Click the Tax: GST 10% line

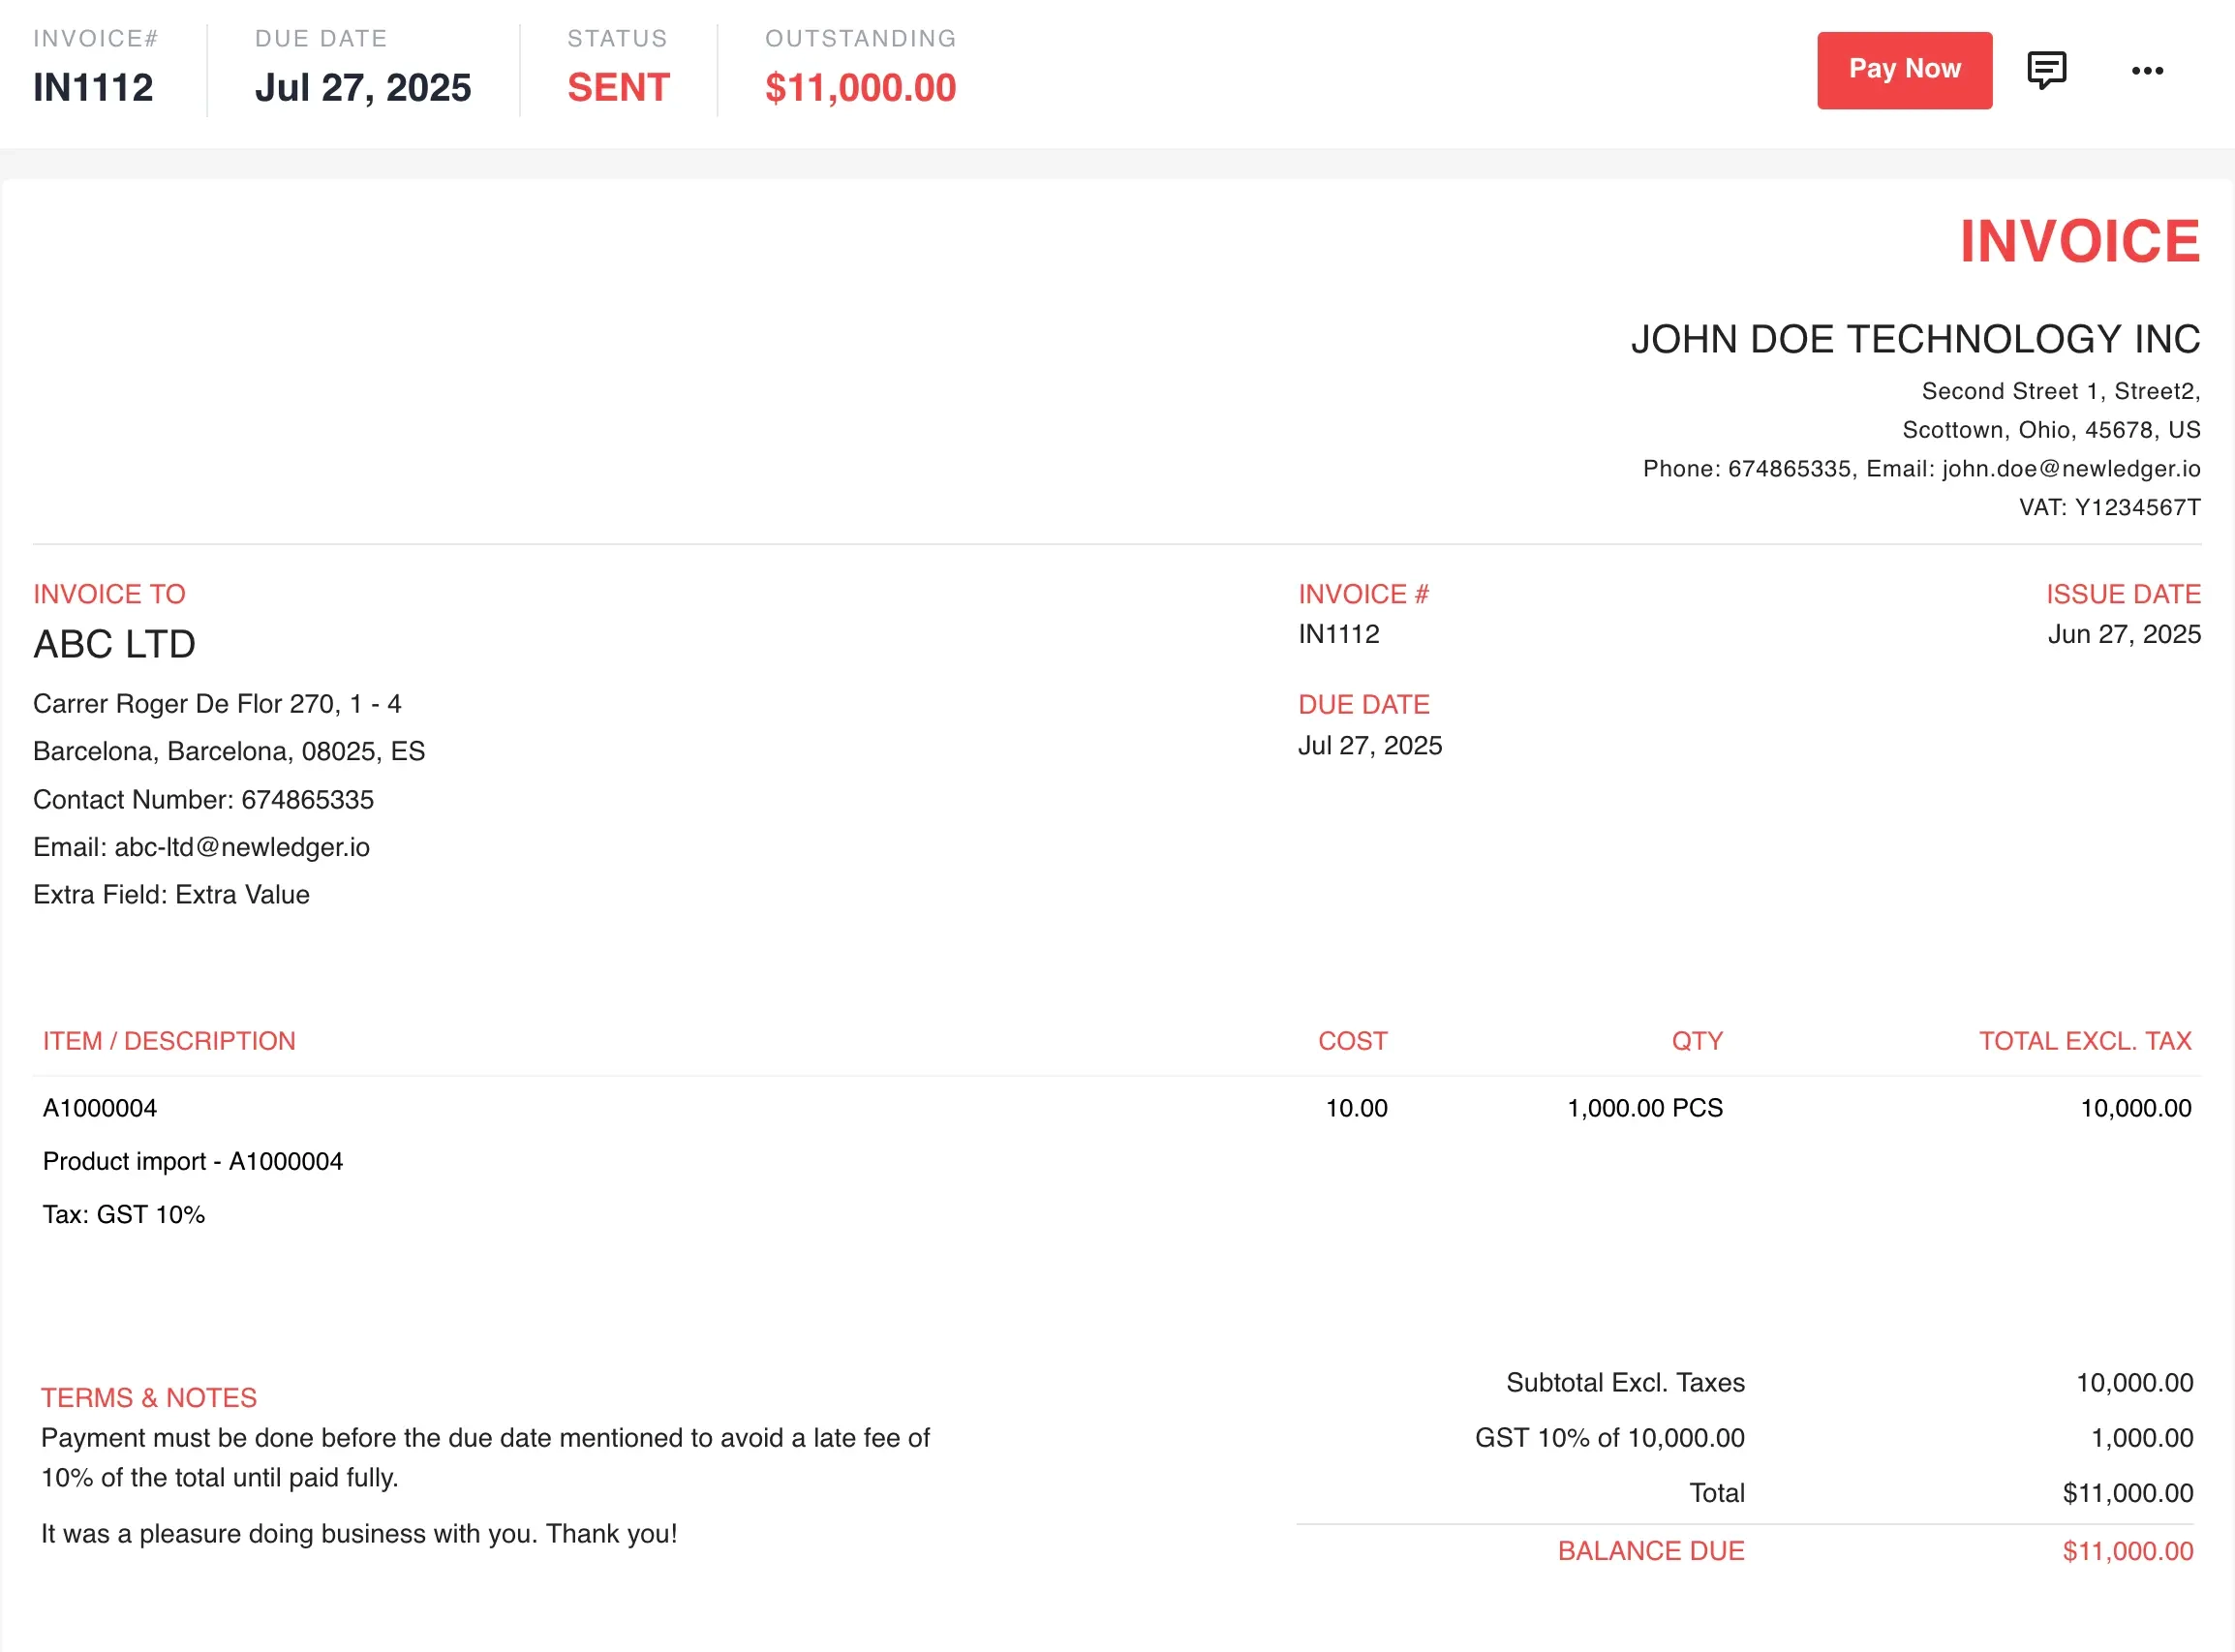(x=122, y=1214)
